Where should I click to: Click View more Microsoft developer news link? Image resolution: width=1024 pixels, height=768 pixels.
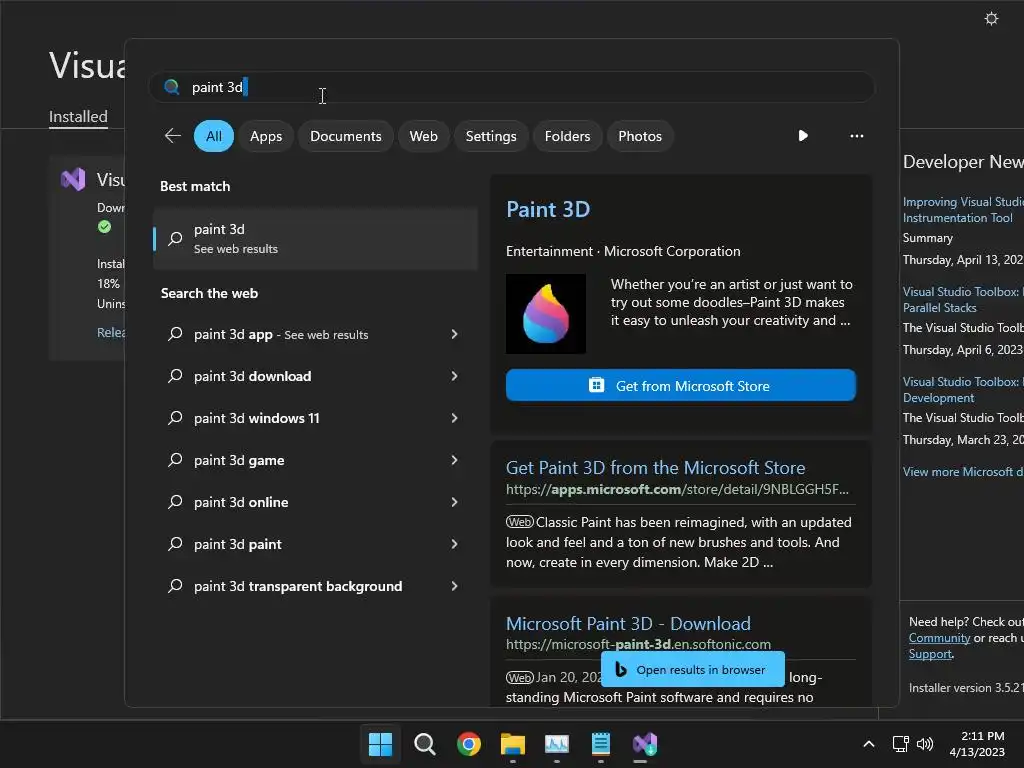[963, 472]
